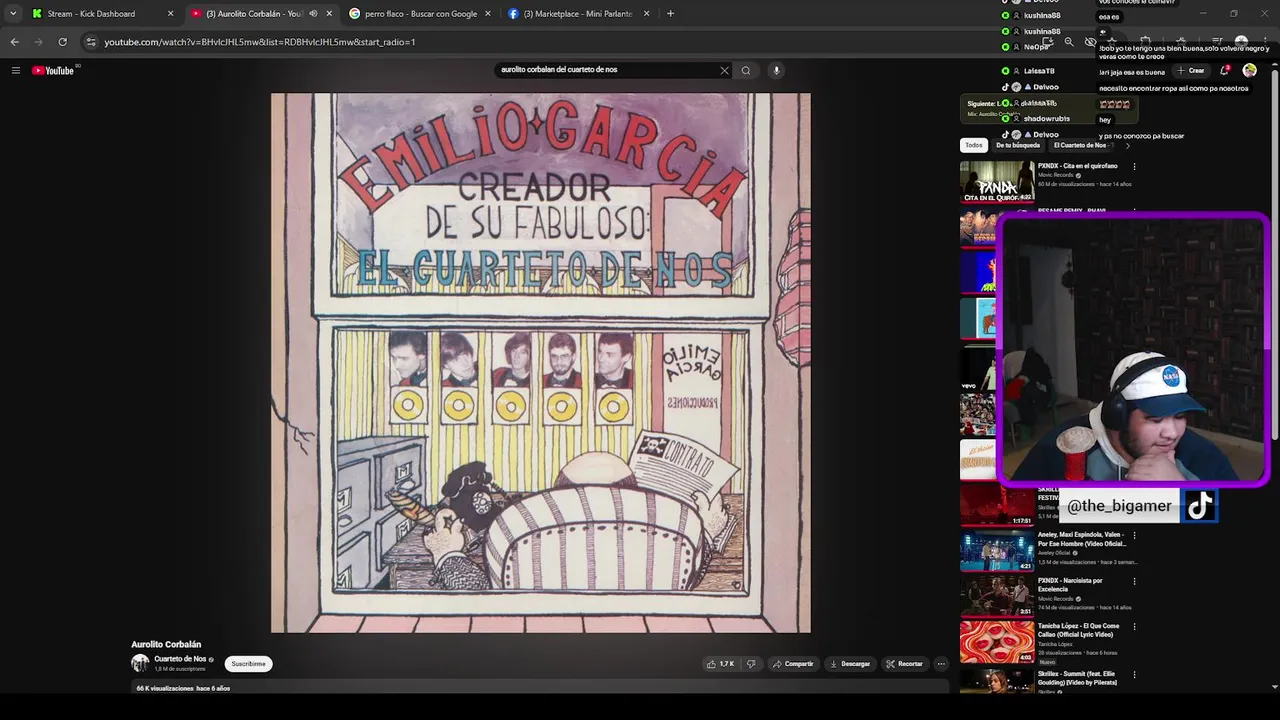The width and height of the screenshot is (1280, 720).
Task: Select the El Cuarteto de Nos chip
Action: pyautogui.click(x=1080, y=145)
